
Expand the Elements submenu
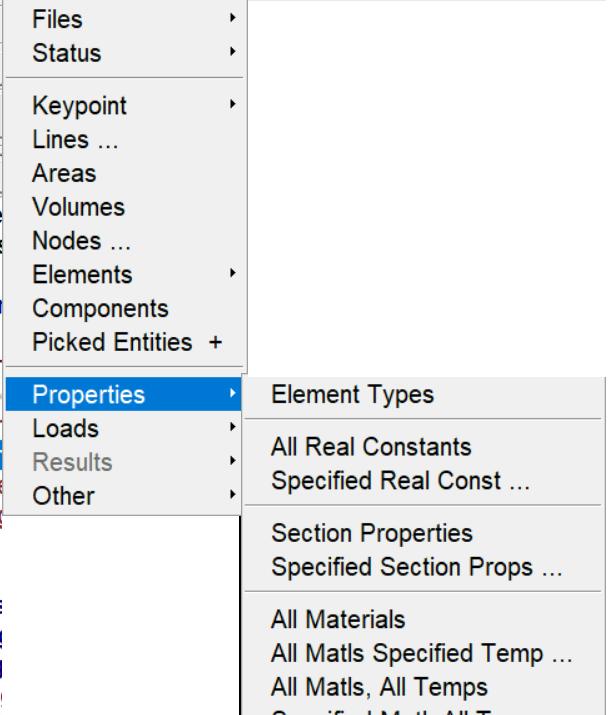pyautogui.click(x=82, y=274)
